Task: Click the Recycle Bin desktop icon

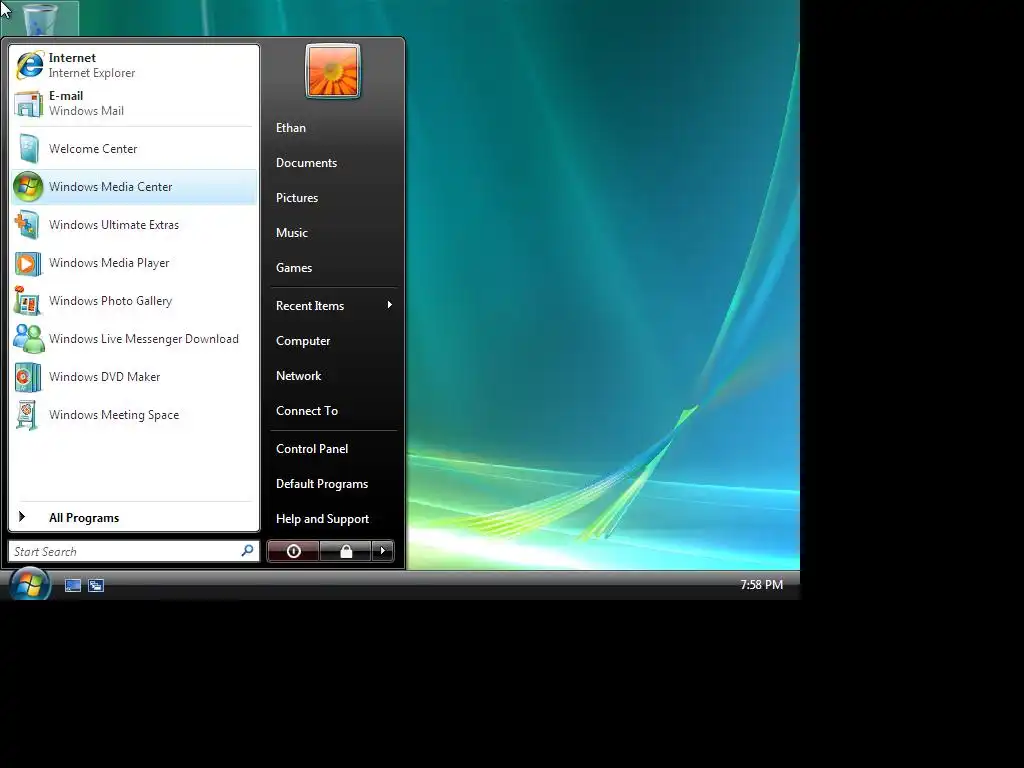Action: (40, 18)
